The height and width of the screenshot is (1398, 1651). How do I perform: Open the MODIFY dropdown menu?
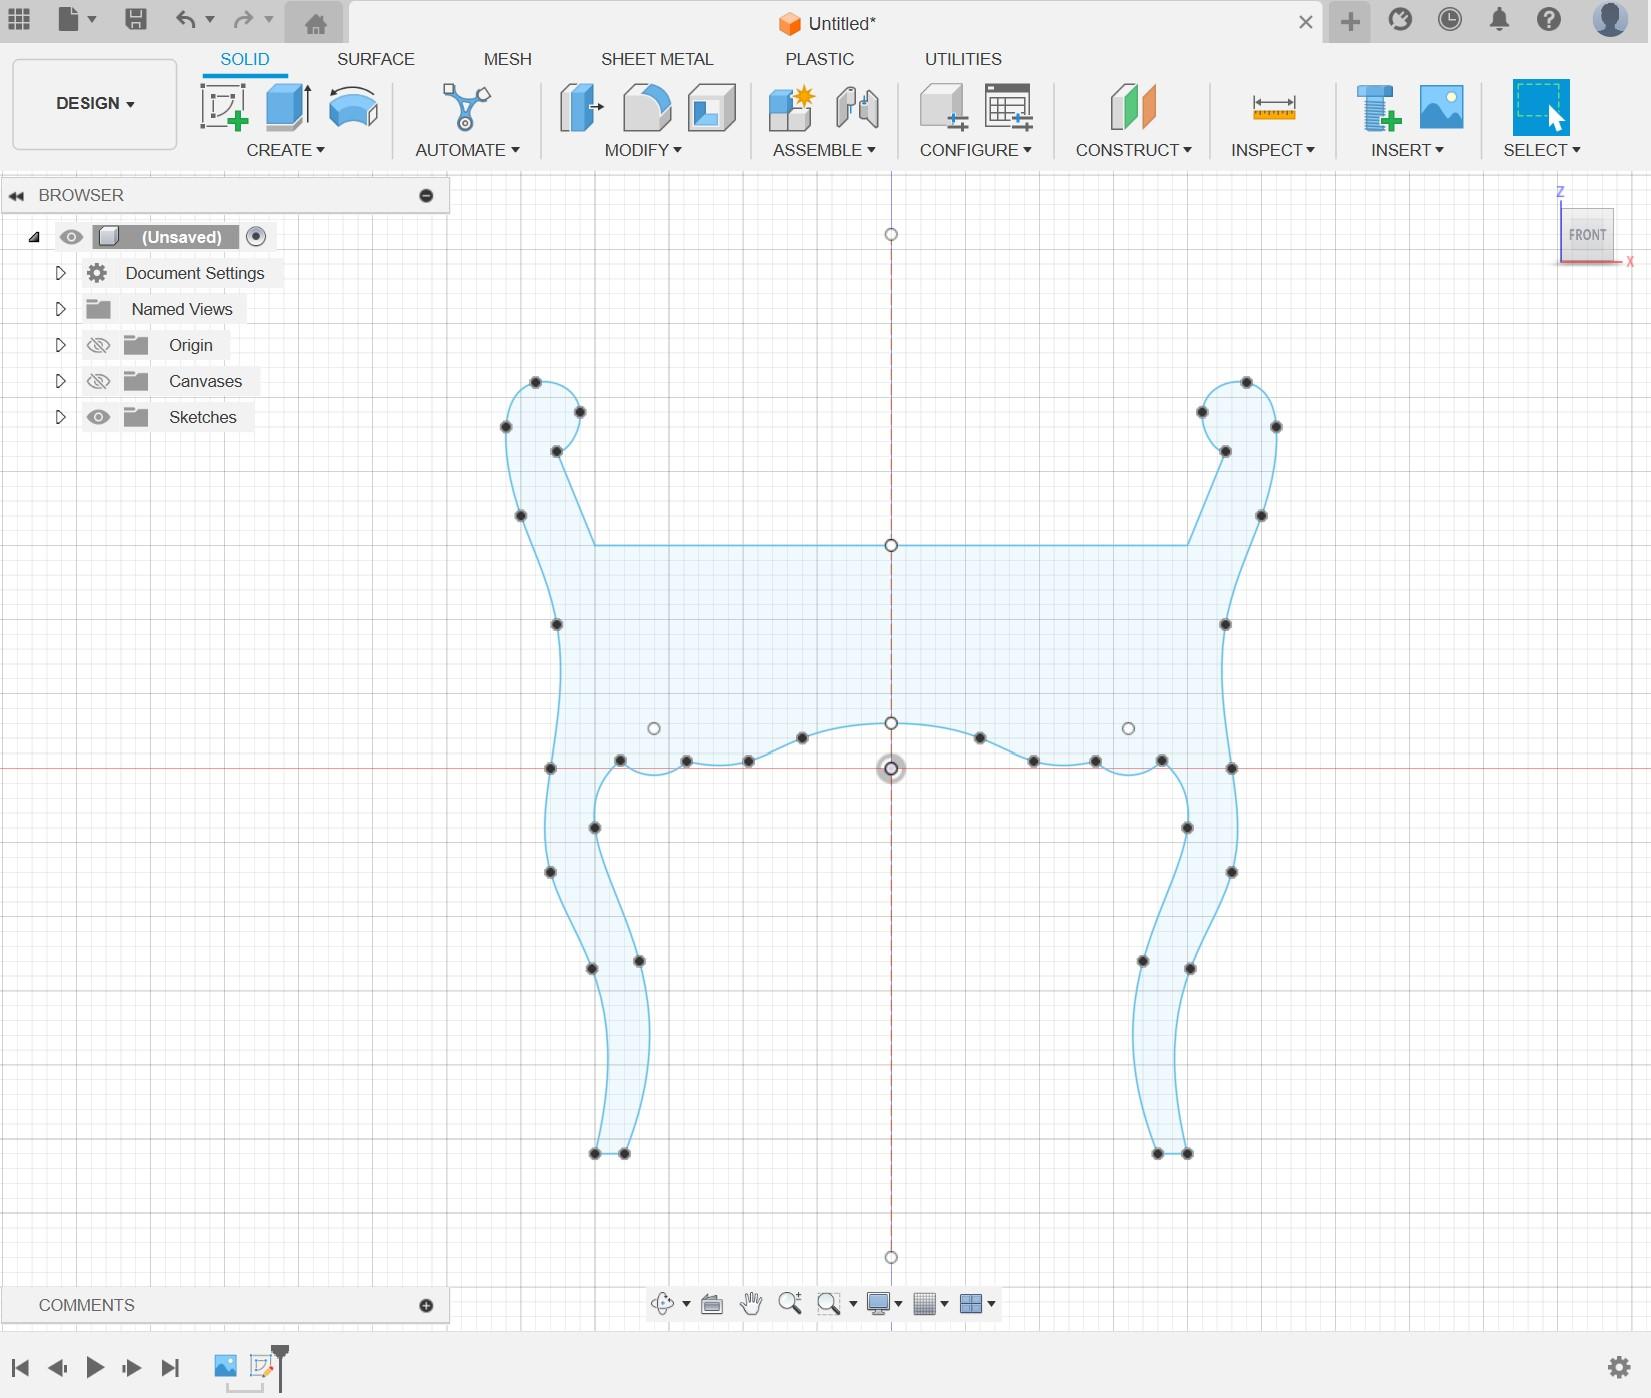643,150
